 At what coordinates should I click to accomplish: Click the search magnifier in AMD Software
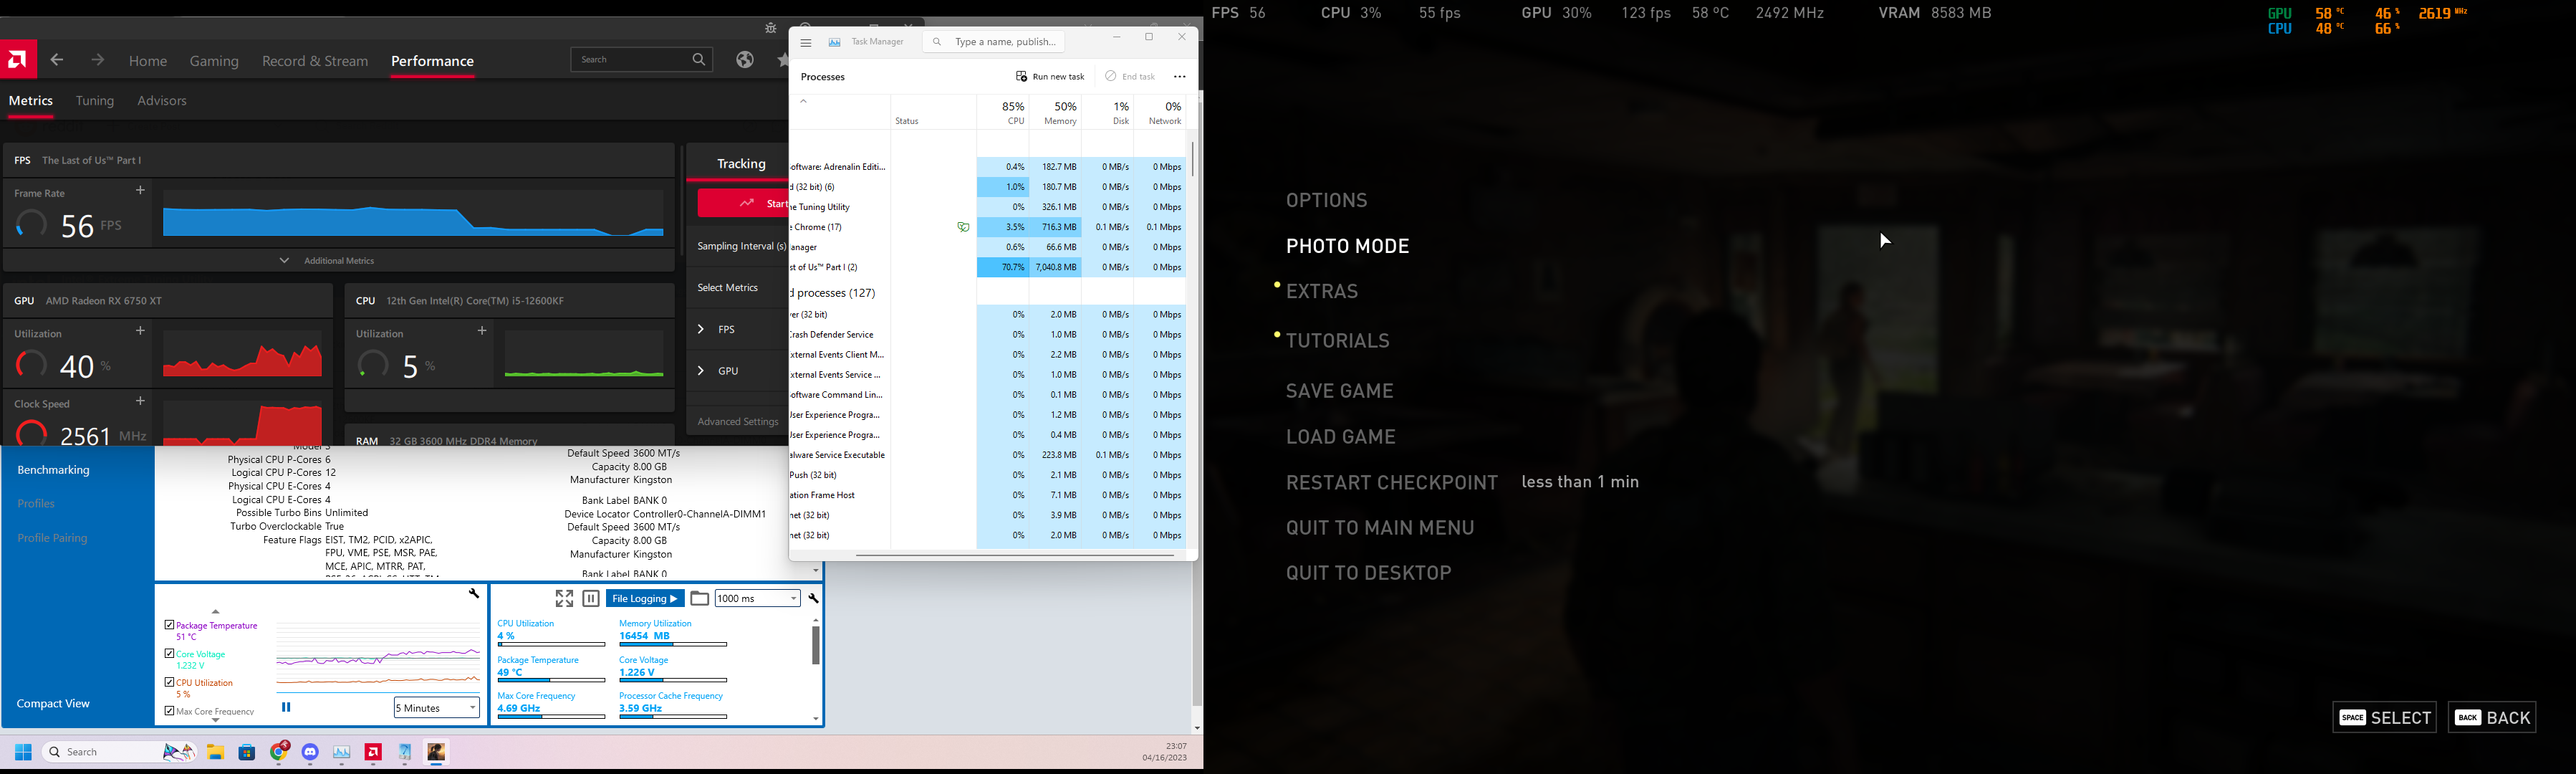[x=699, y=60]
